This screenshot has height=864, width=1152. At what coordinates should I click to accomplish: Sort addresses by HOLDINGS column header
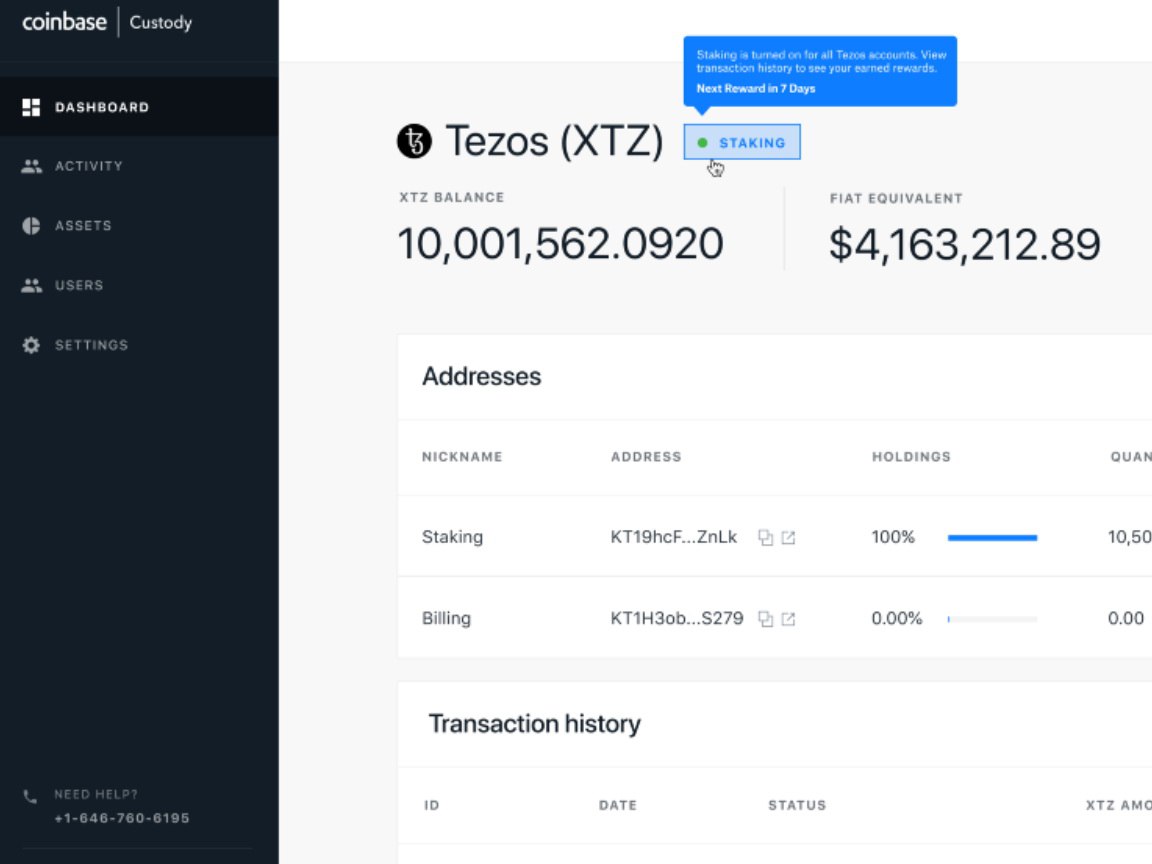(912, 457)
